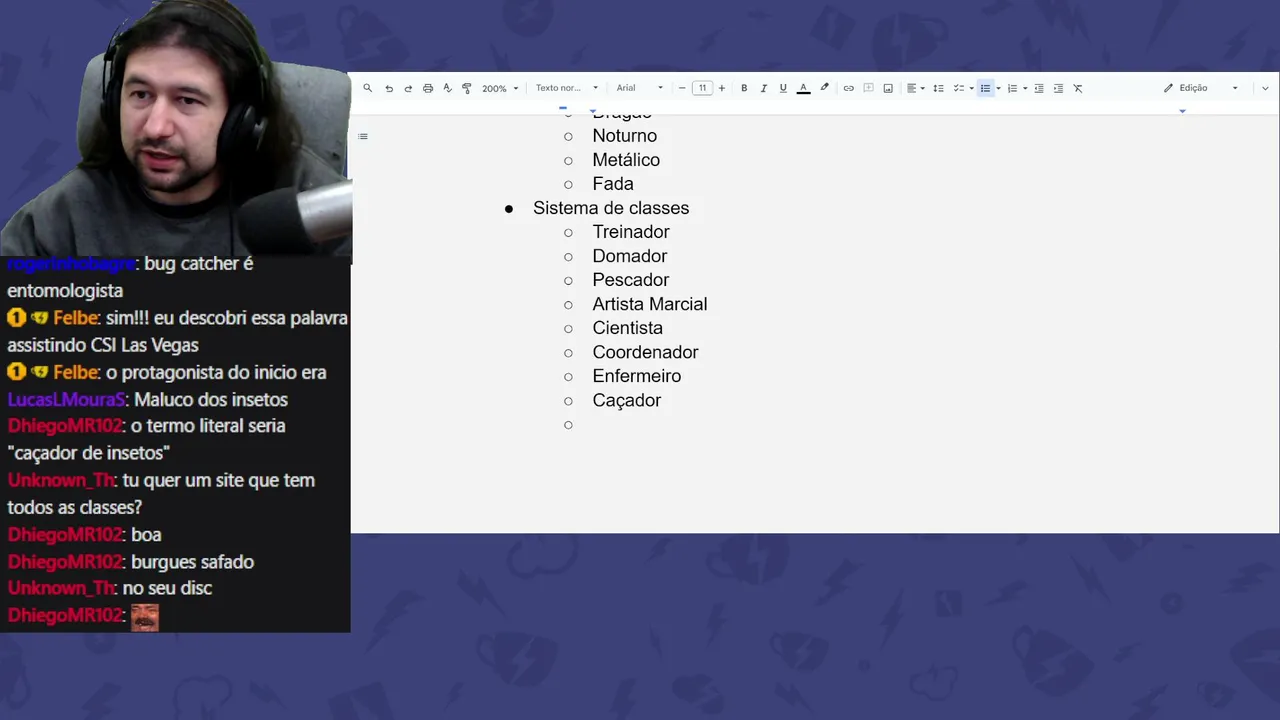Open the numbered list style arrow

pyautogui.click(x=1025, y=88)
